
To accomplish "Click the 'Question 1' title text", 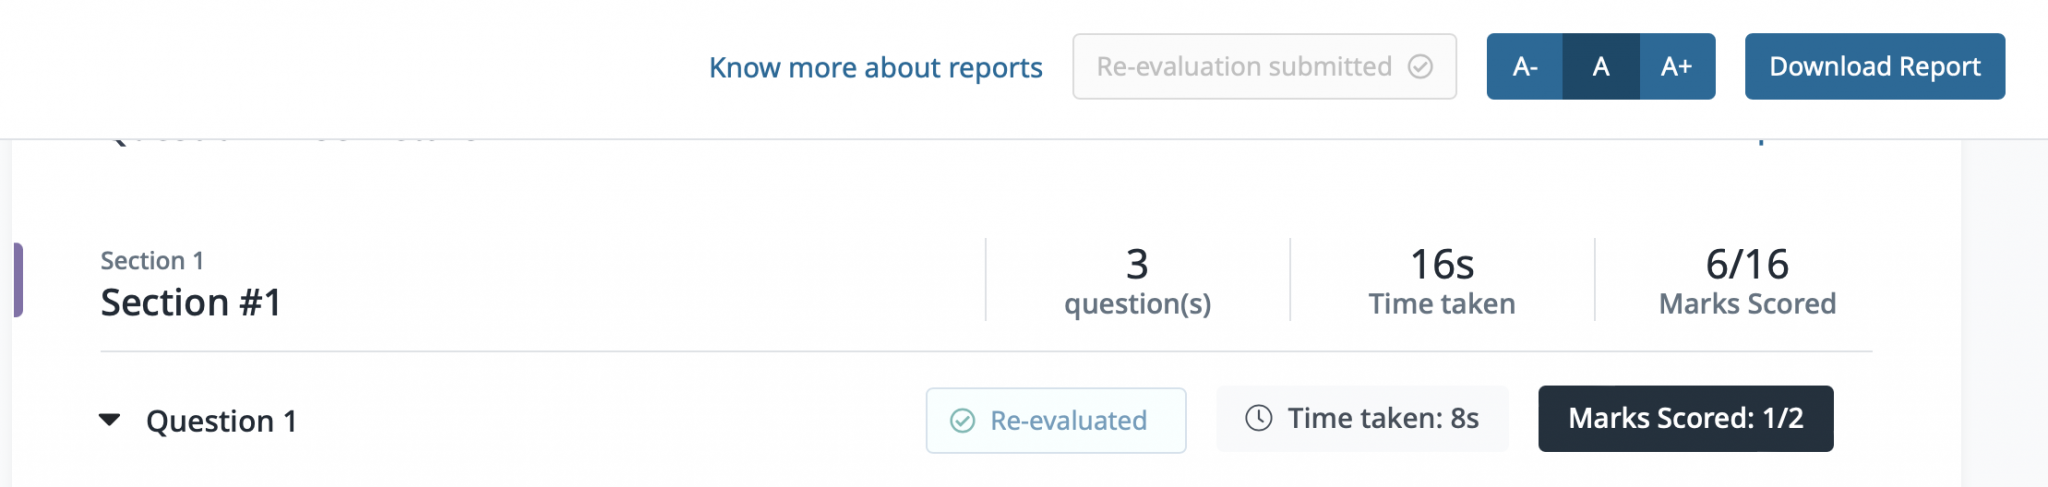I will tap(221, 421).
